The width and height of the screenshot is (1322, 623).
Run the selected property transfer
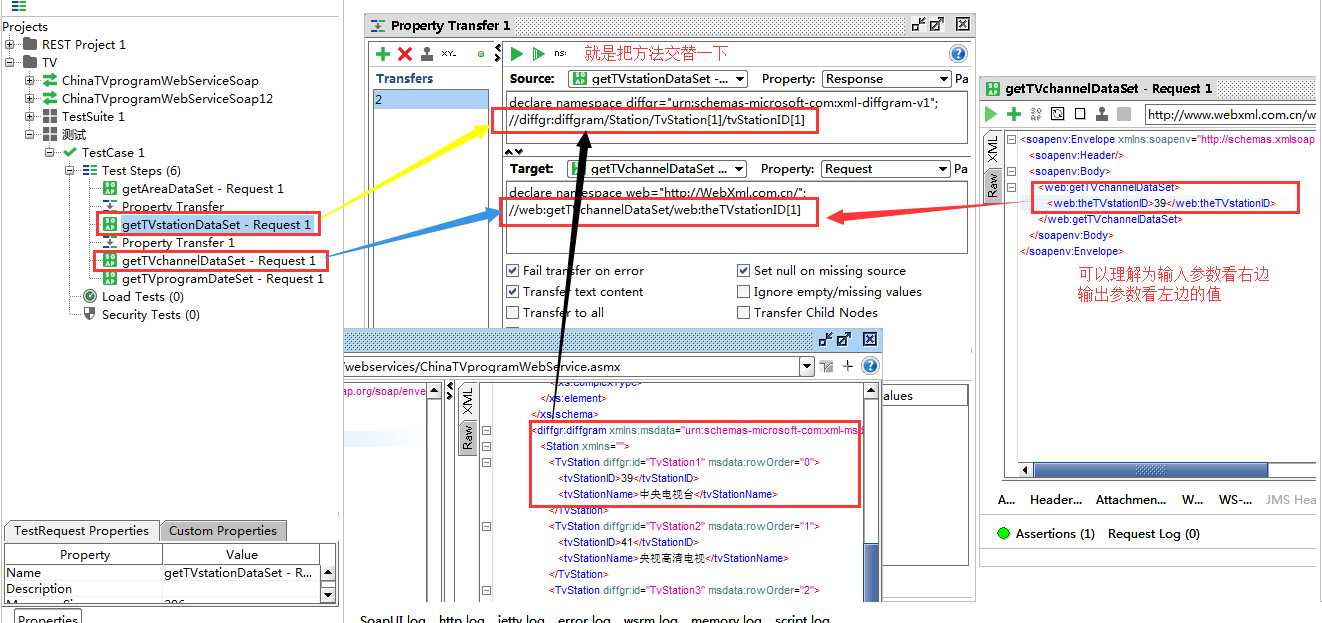517,54
